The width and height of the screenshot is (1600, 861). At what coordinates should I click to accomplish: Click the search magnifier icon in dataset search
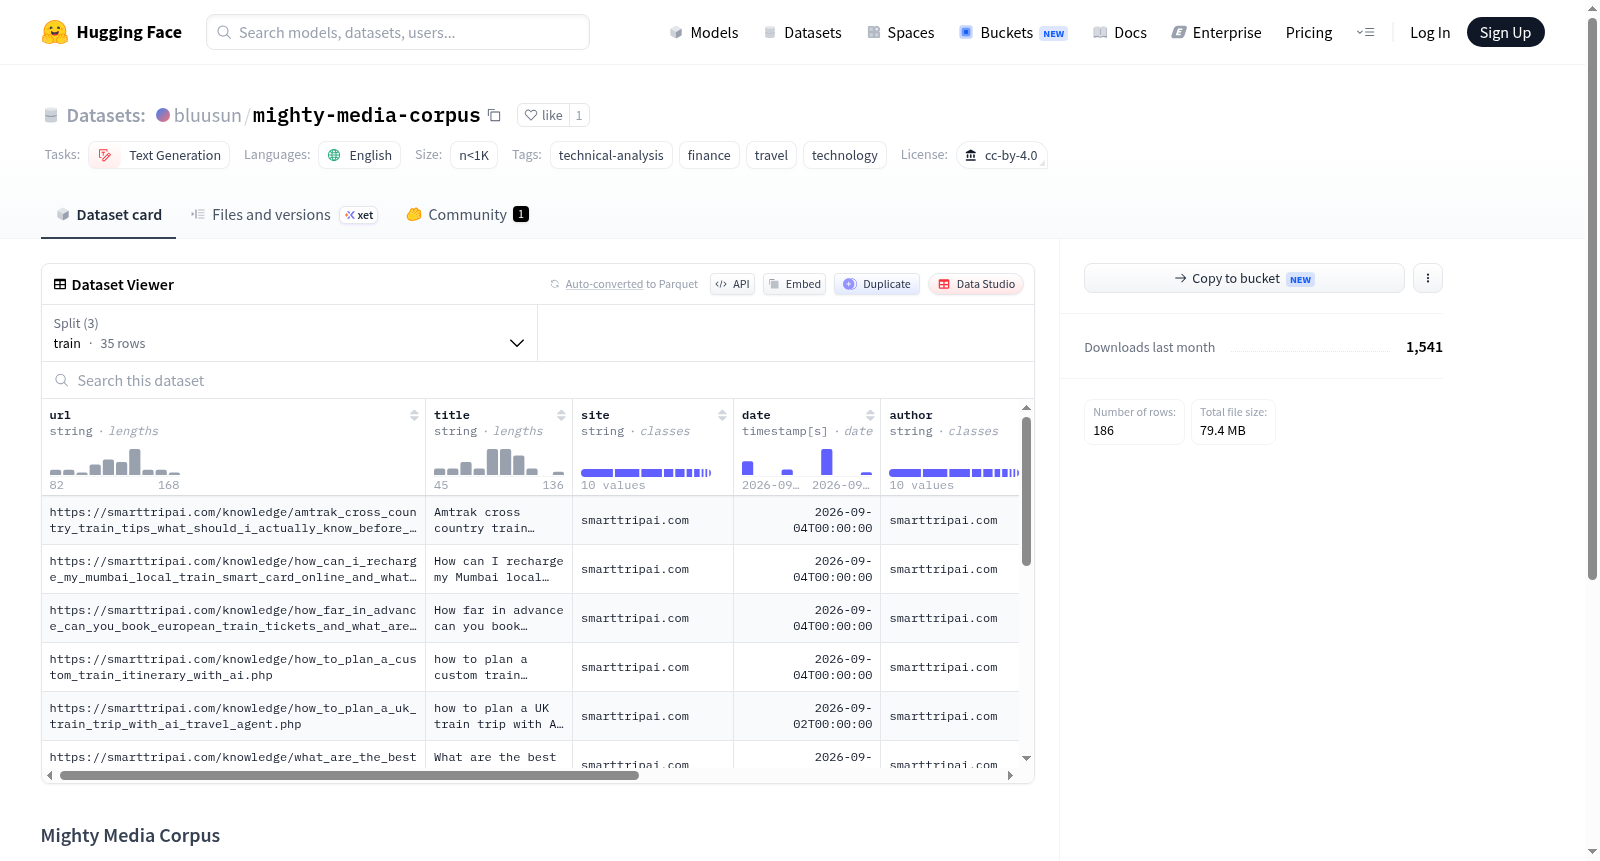click(62, 380)
